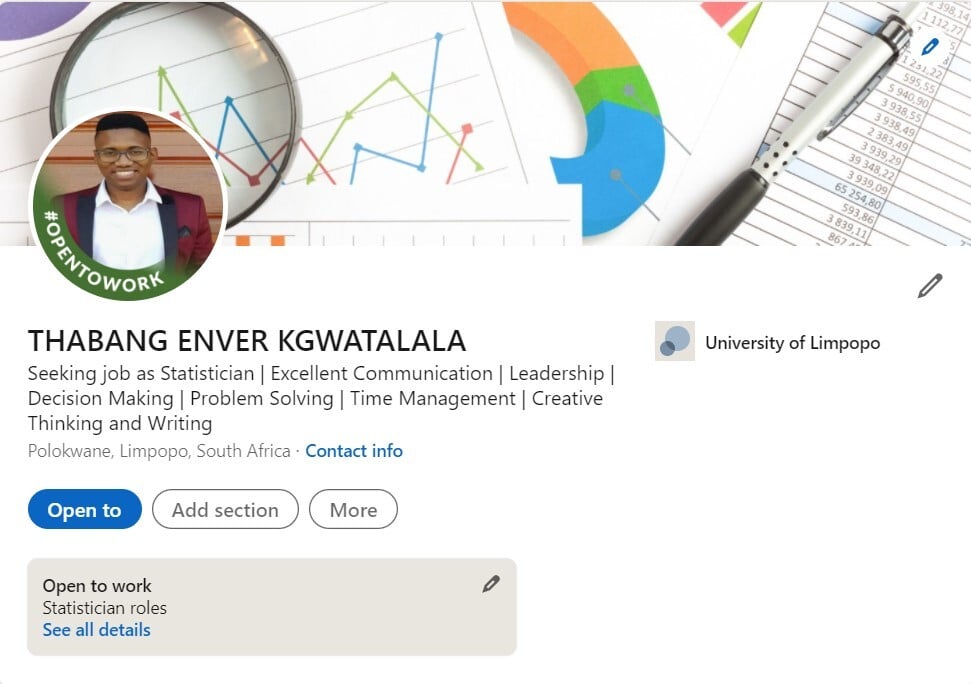This screenshot has width=971, height=684.
Task: Click the University of Limpopo text
Action: pyautogui.click(x=792, y=343)
